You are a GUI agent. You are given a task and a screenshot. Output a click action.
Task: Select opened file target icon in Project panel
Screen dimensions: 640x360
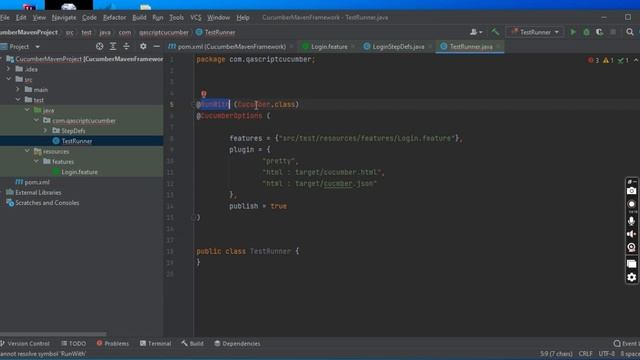tap(100, 47)
